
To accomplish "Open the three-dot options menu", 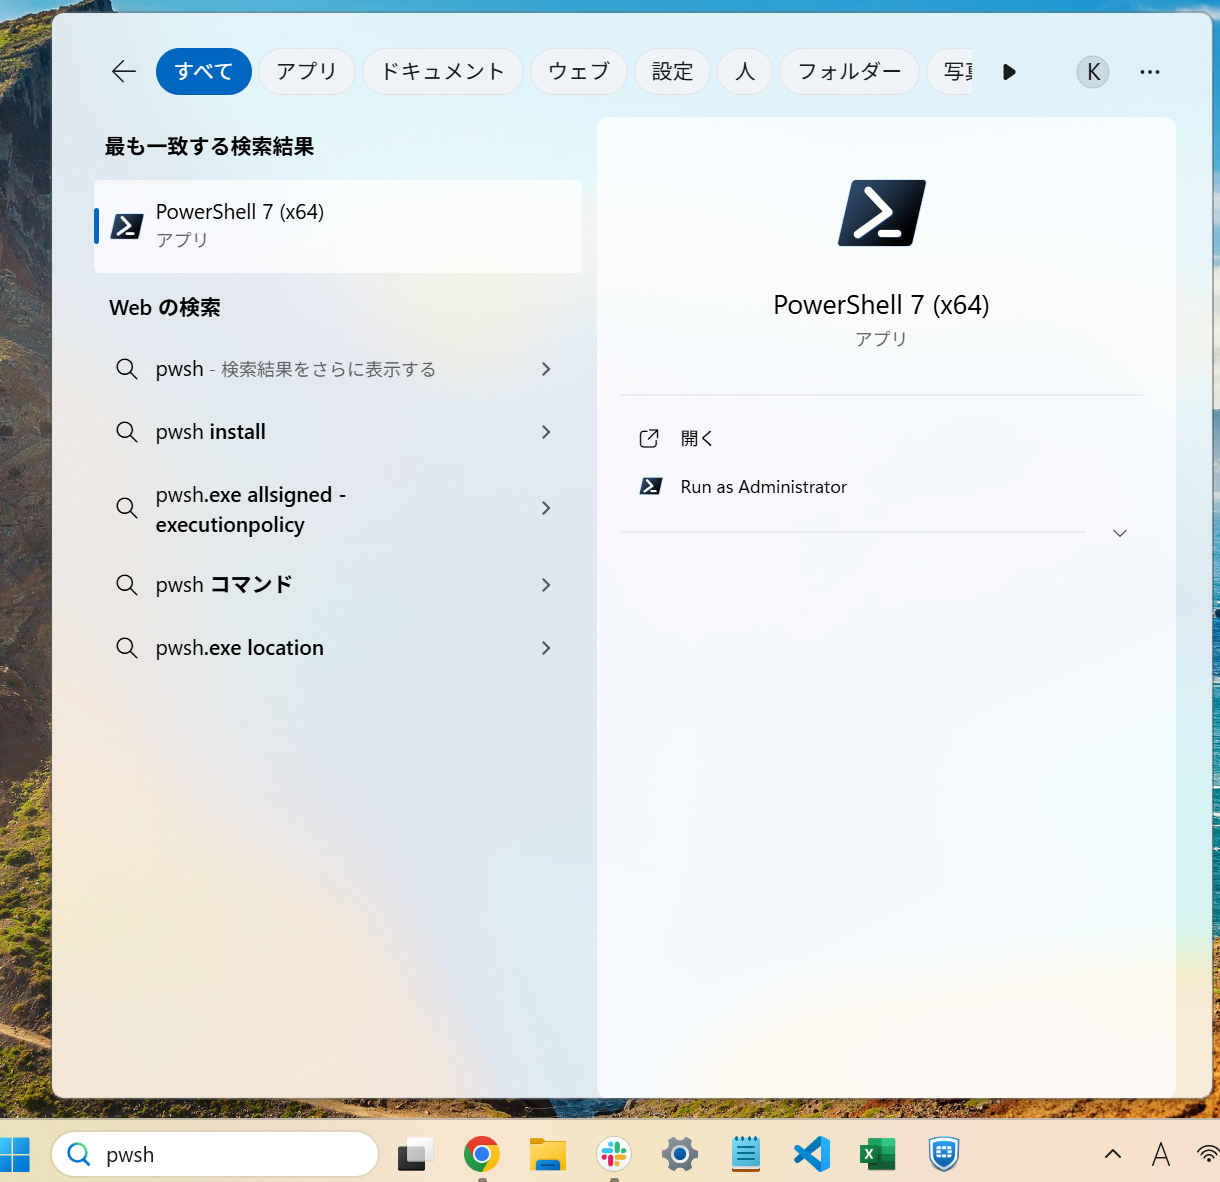I will point(1150,72).
